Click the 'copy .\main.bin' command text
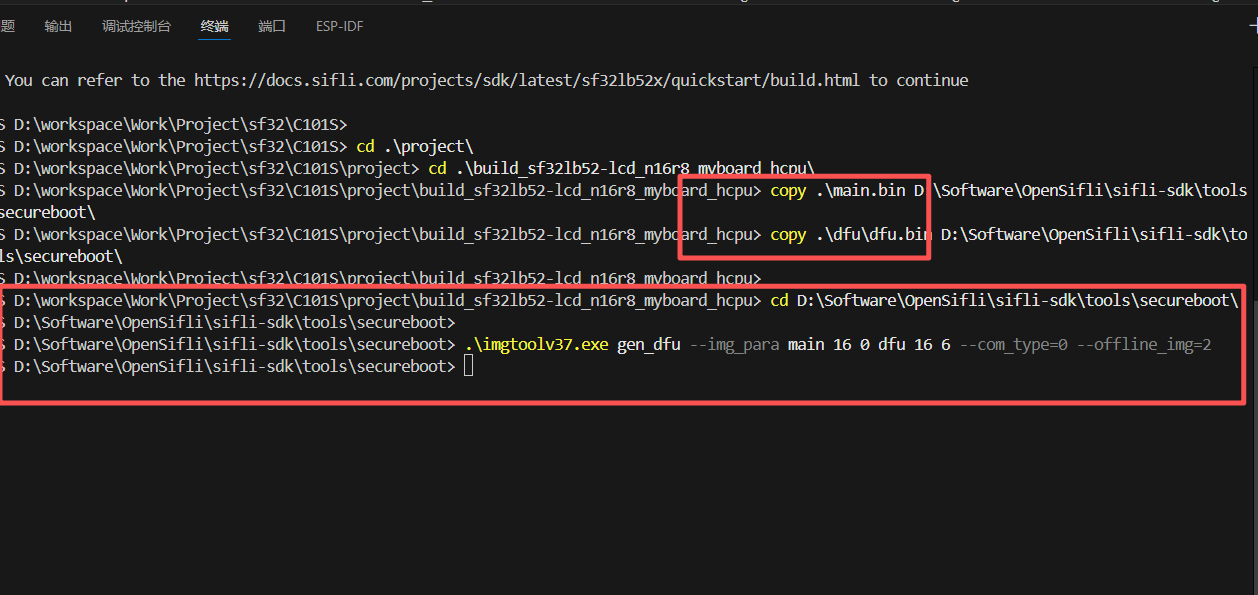 coord(837,190)
